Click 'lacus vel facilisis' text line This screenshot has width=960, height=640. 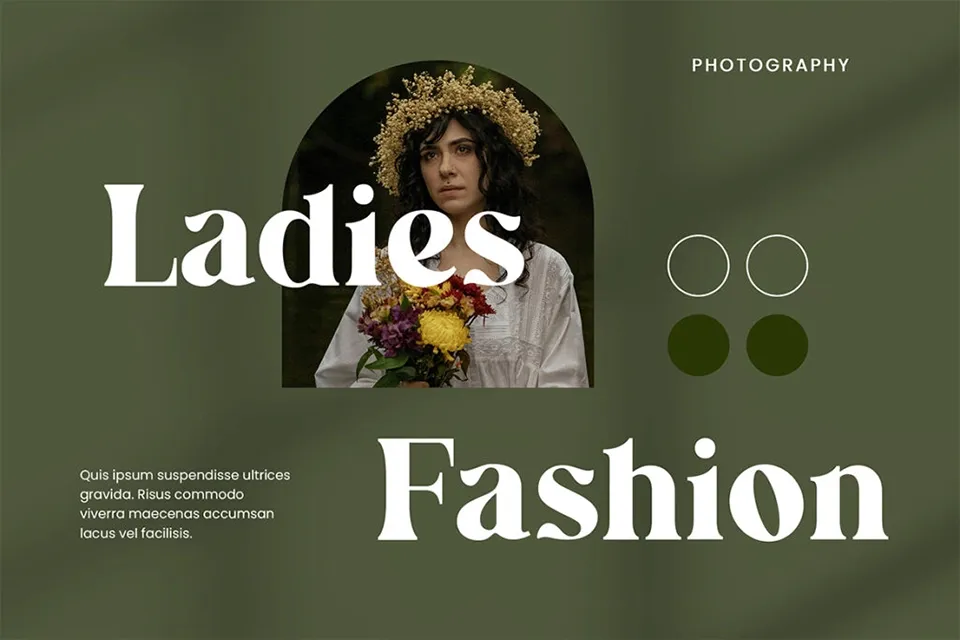click(x=136, y=533)
